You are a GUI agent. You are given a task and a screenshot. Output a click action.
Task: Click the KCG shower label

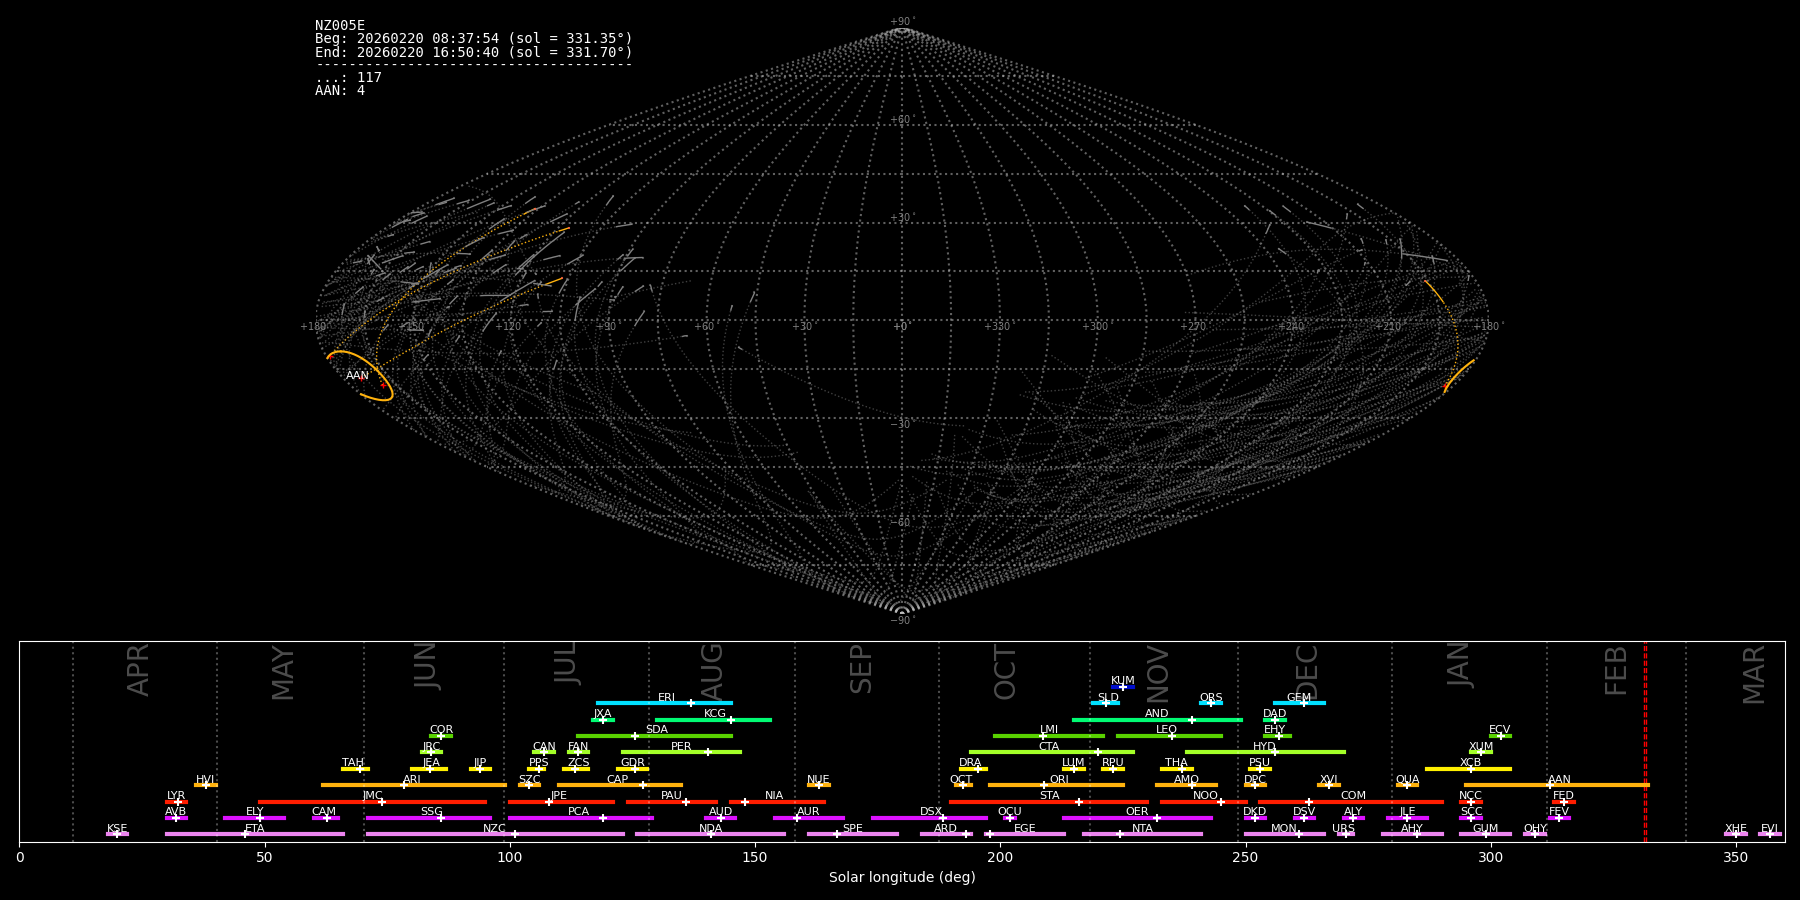(x=715, y=714)
